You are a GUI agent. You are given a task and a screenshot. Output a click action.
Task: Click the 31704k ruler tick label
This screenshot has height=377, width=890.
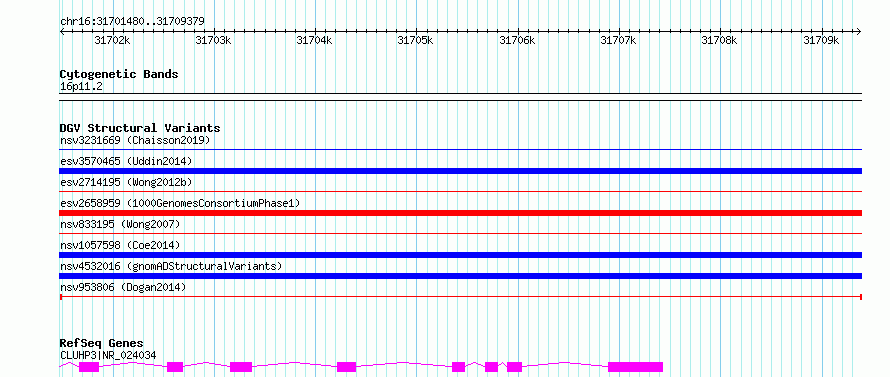[x=314, y=40]
